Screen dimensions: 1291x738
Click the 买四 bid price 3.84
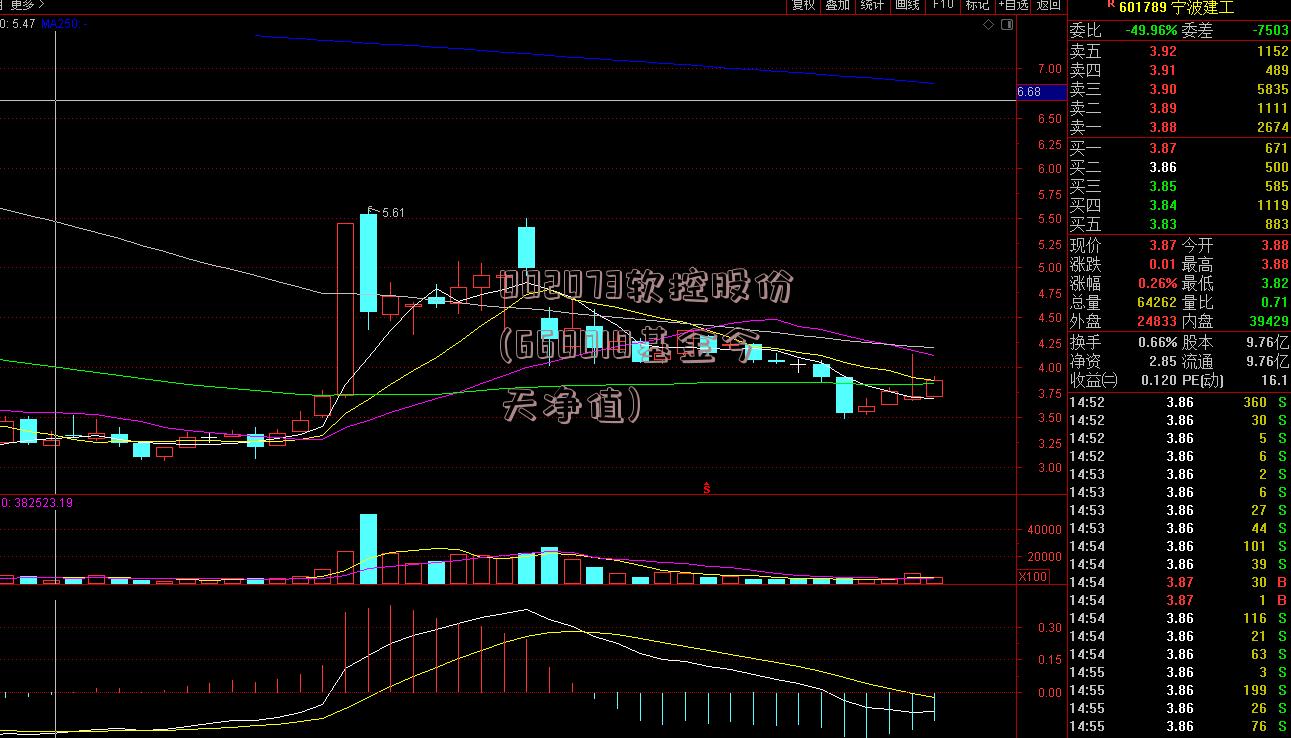coord(1162,205)
